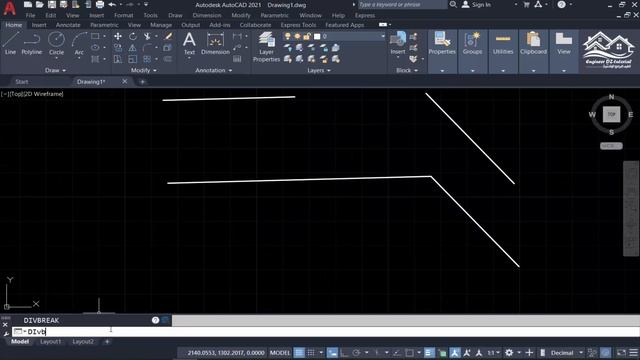
Task: Activate the Fillet tool
Action: [x=147, y=48]
